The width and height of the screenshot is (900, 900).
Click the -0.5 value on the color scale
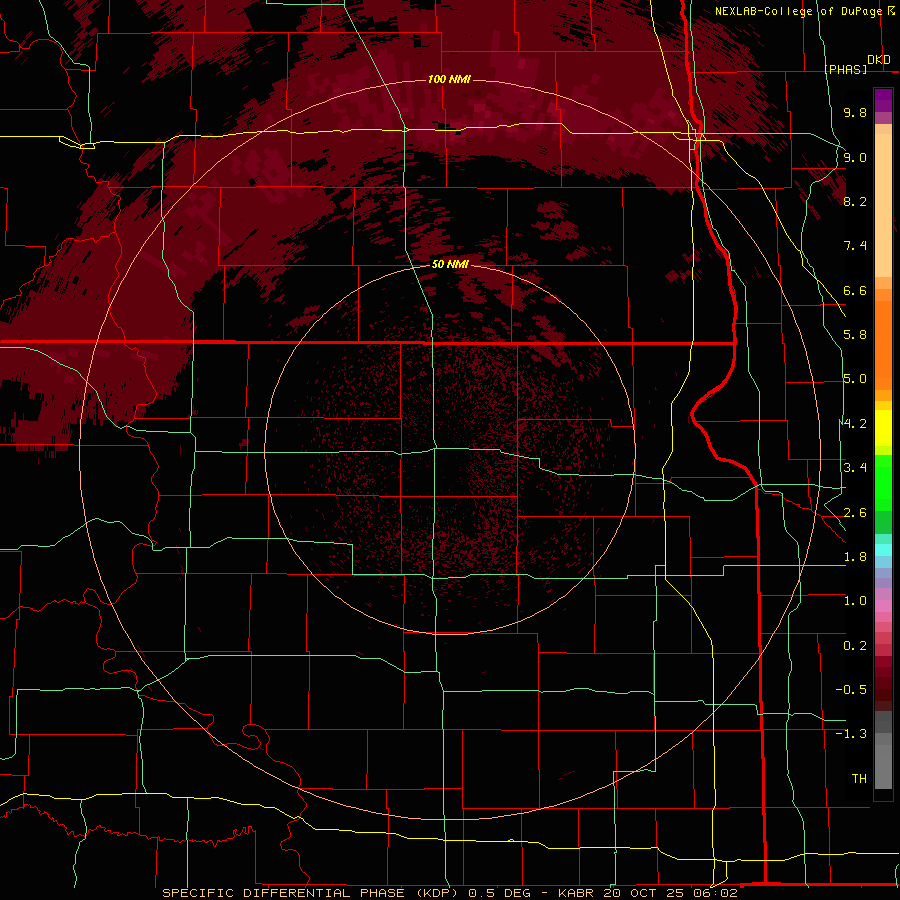(851, 690)
